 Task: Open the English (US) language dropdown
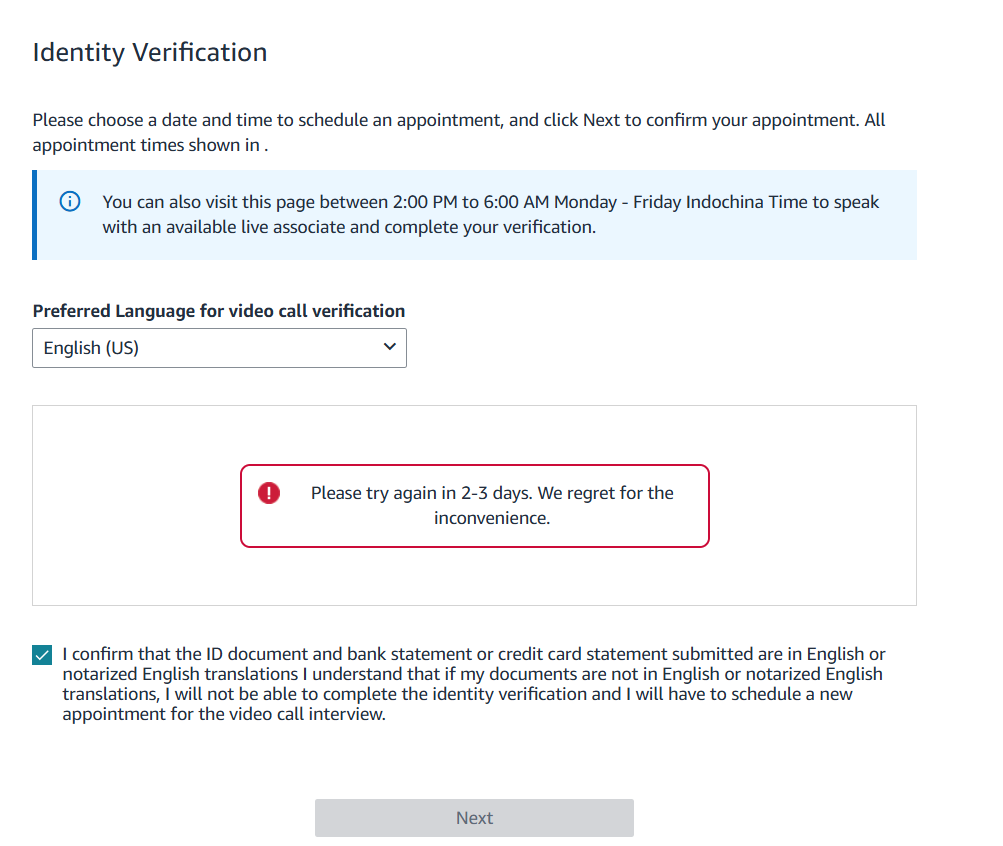[219, 348]
